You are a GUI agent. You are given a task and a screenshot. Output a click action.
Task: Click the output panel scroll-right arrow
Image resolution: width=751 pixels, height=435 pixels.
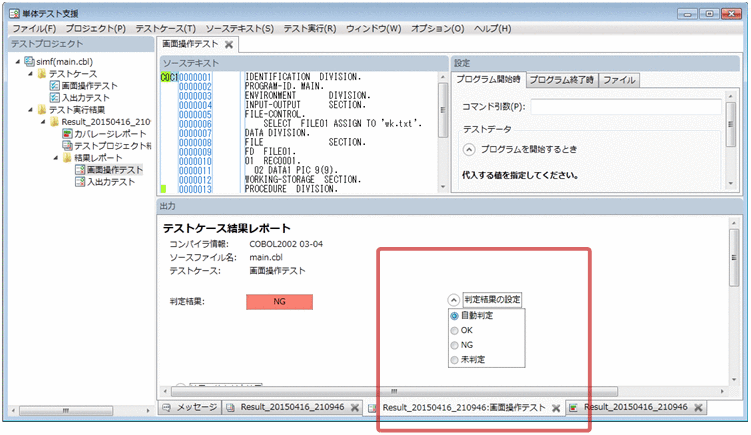[x=722, y=391]
